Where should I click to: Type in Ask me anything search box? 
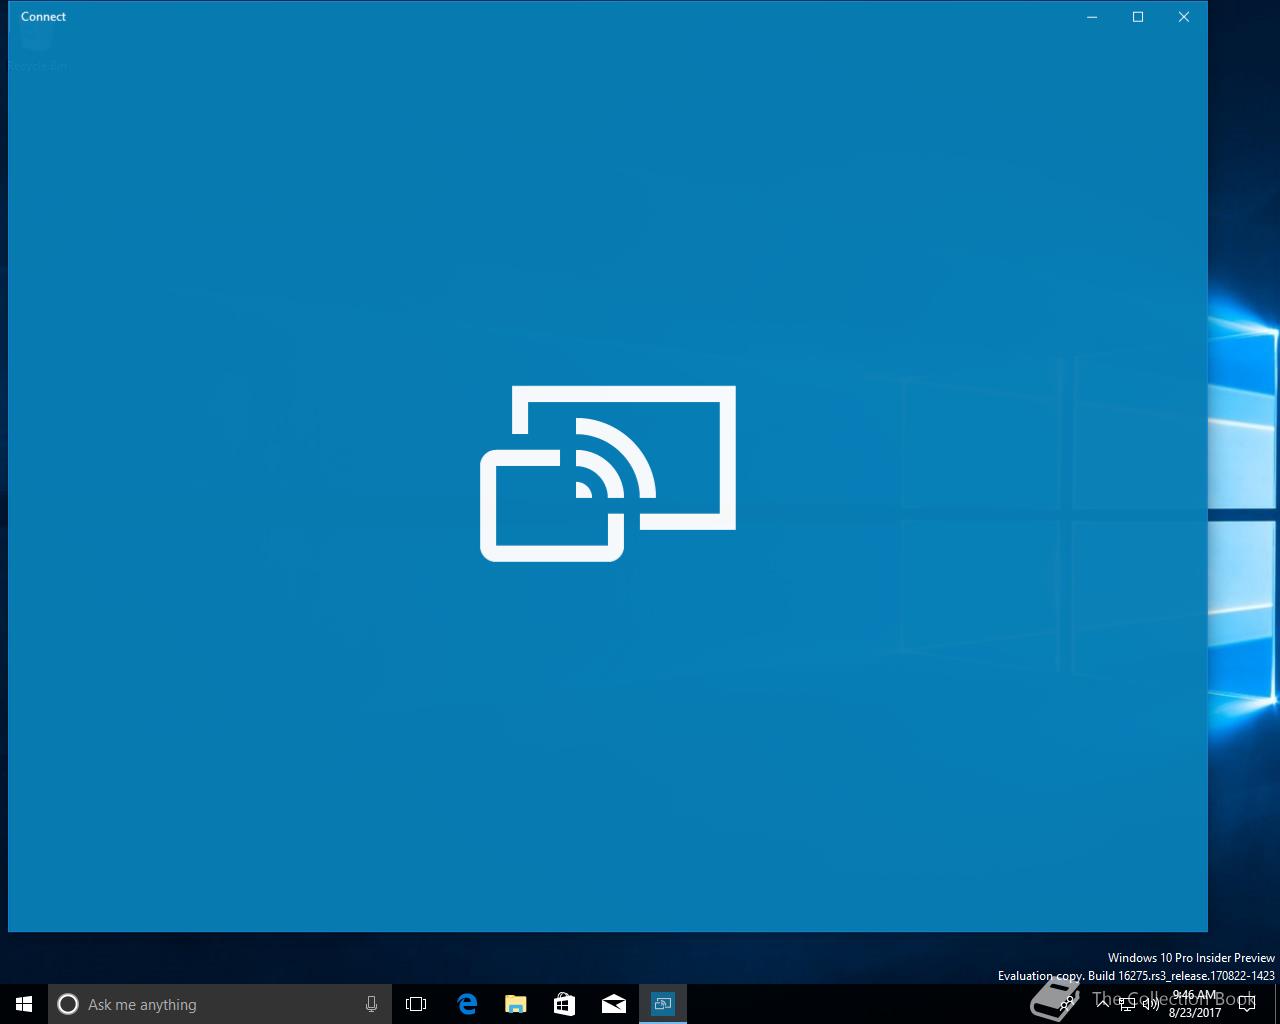pyautogui.click(x=220, y=1004)
